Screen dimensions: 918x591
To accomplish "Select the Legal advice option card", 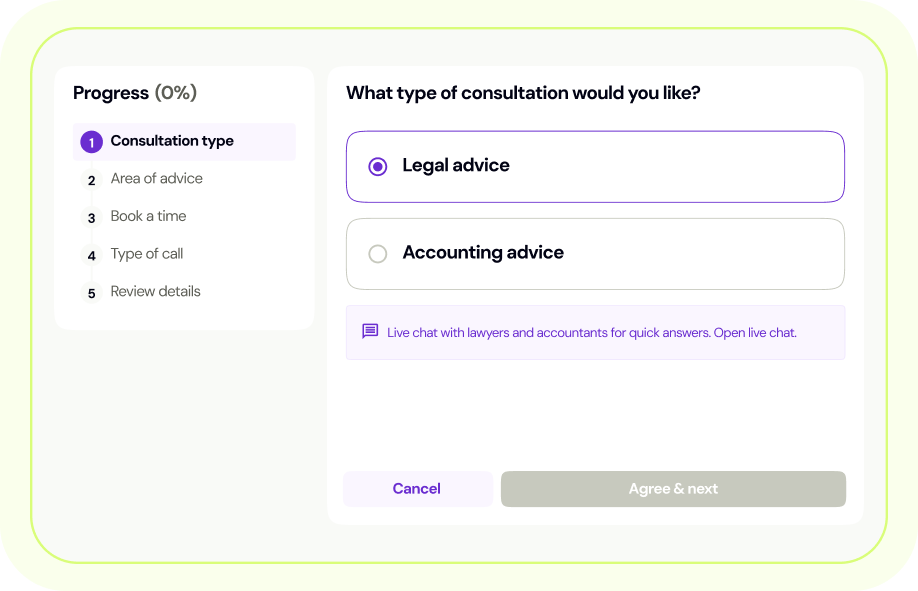I will (595, 166).
